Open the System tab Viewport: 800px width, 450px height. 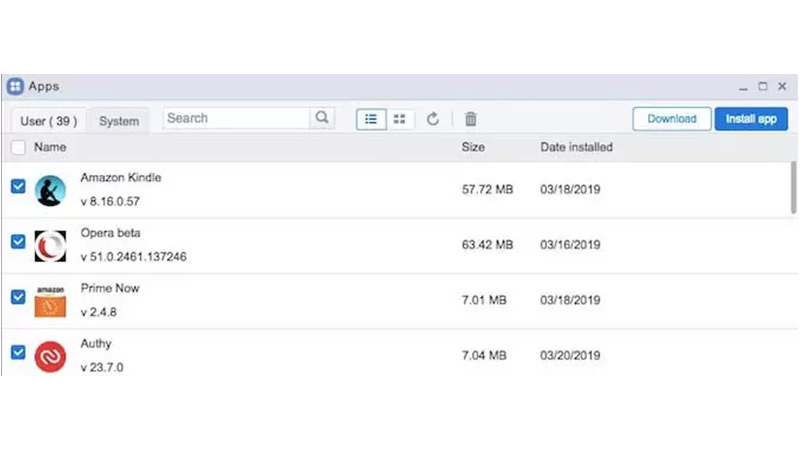[x=119, y=121]
